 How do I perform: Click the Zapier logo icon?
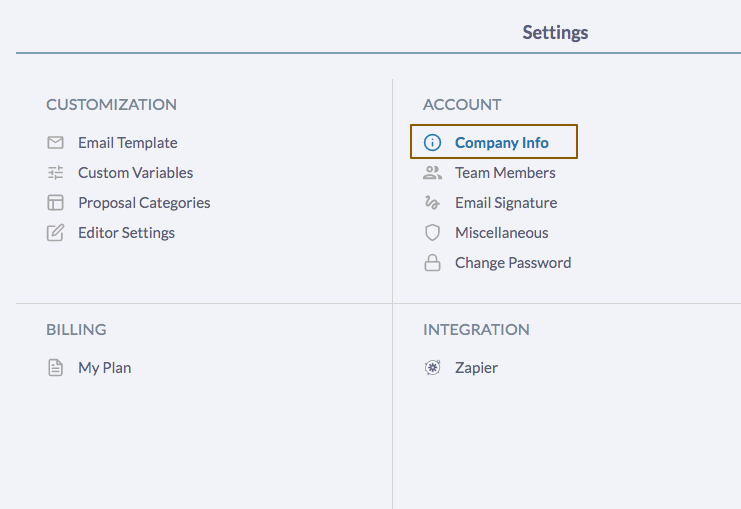[432, 368]
